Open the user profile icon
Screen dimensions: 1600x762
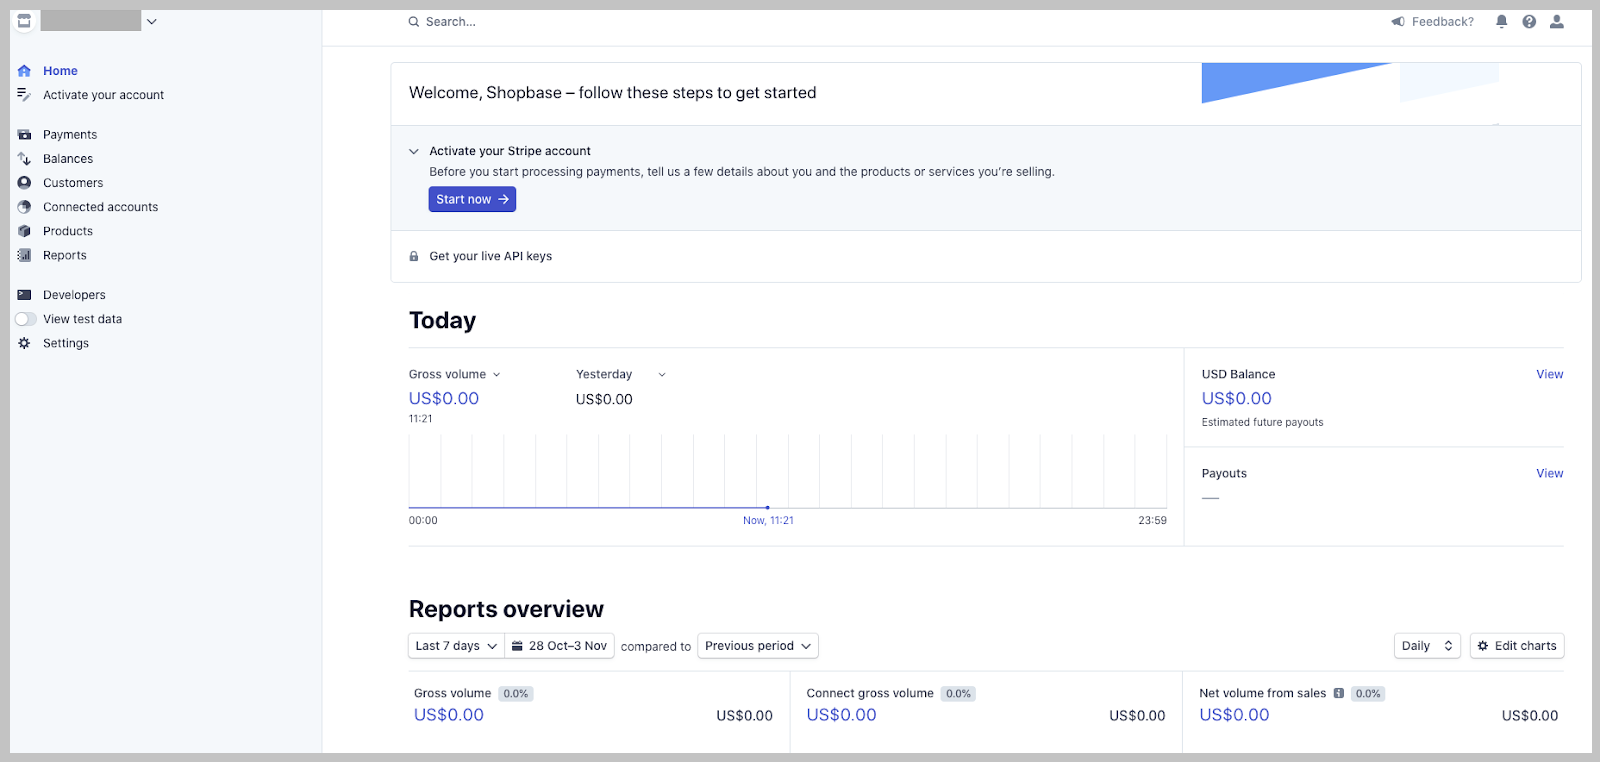pyautogui.click(x=1557, y=22)
